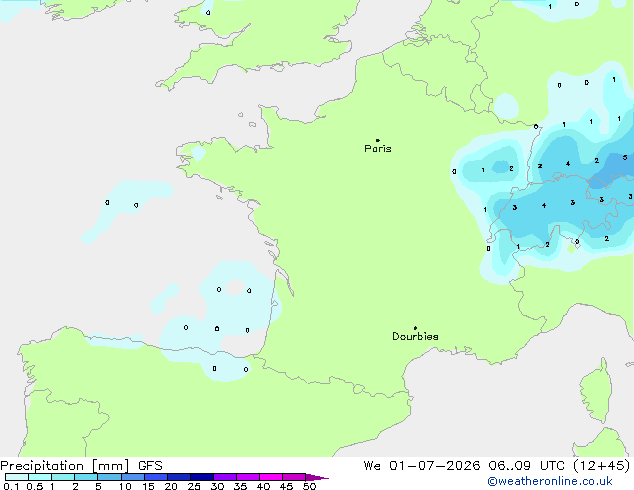This screenshot has width=634, height=490.
Task: Click the '0.5' legend value
Action: point(35,486)
